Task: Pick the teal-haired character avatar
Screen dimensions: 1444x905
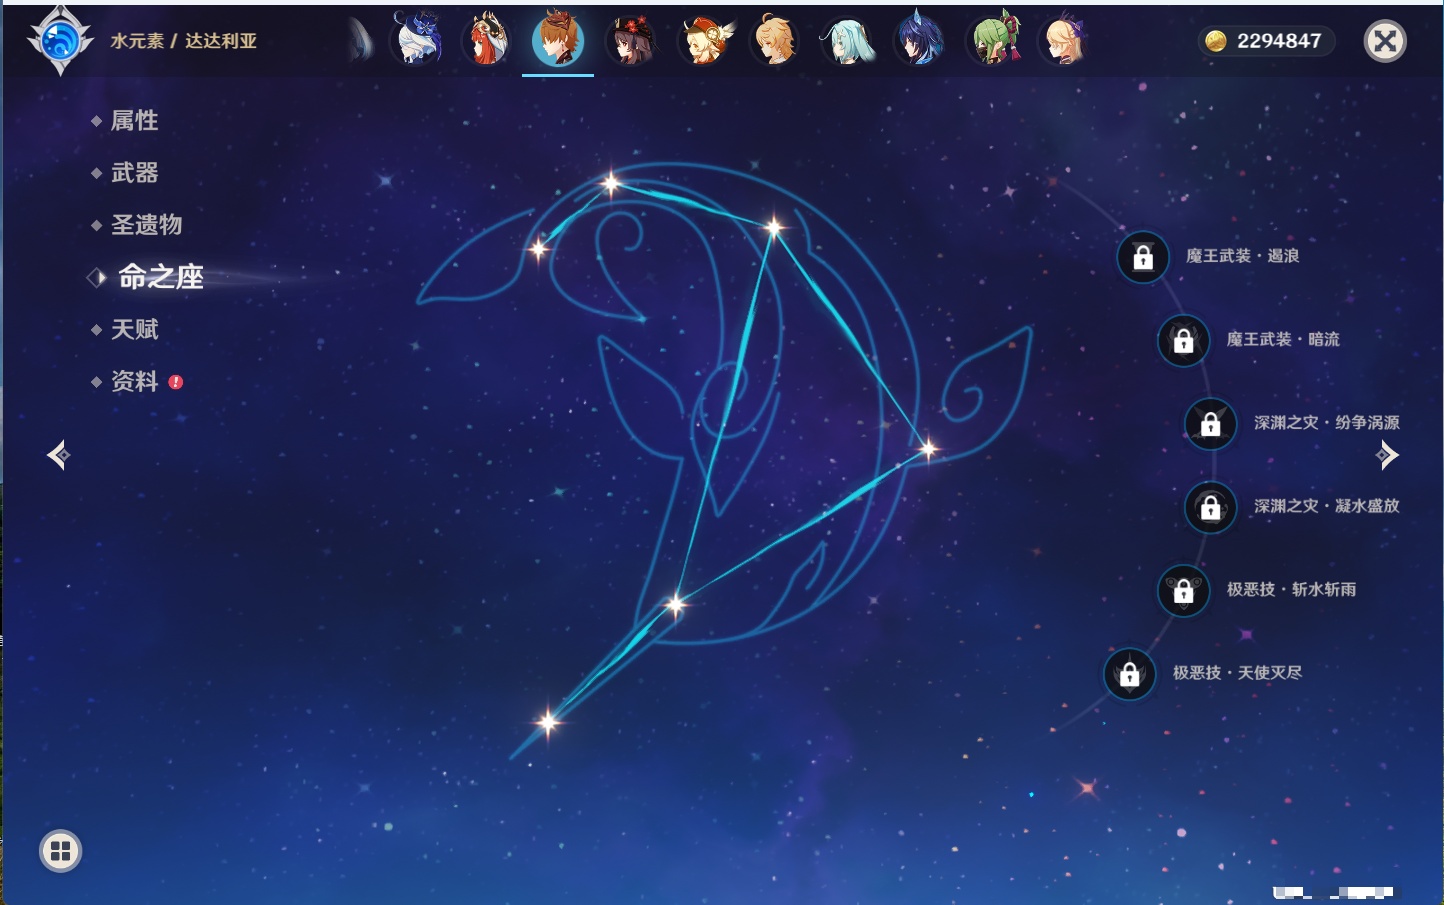Action: click(848, 41)
